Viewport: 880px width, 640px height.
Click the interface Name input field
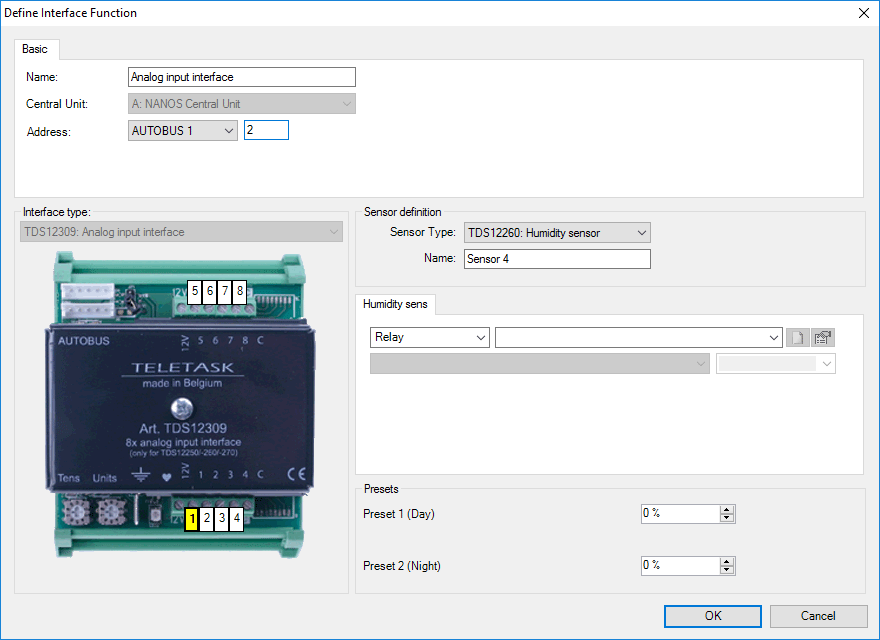coord(242,77)
